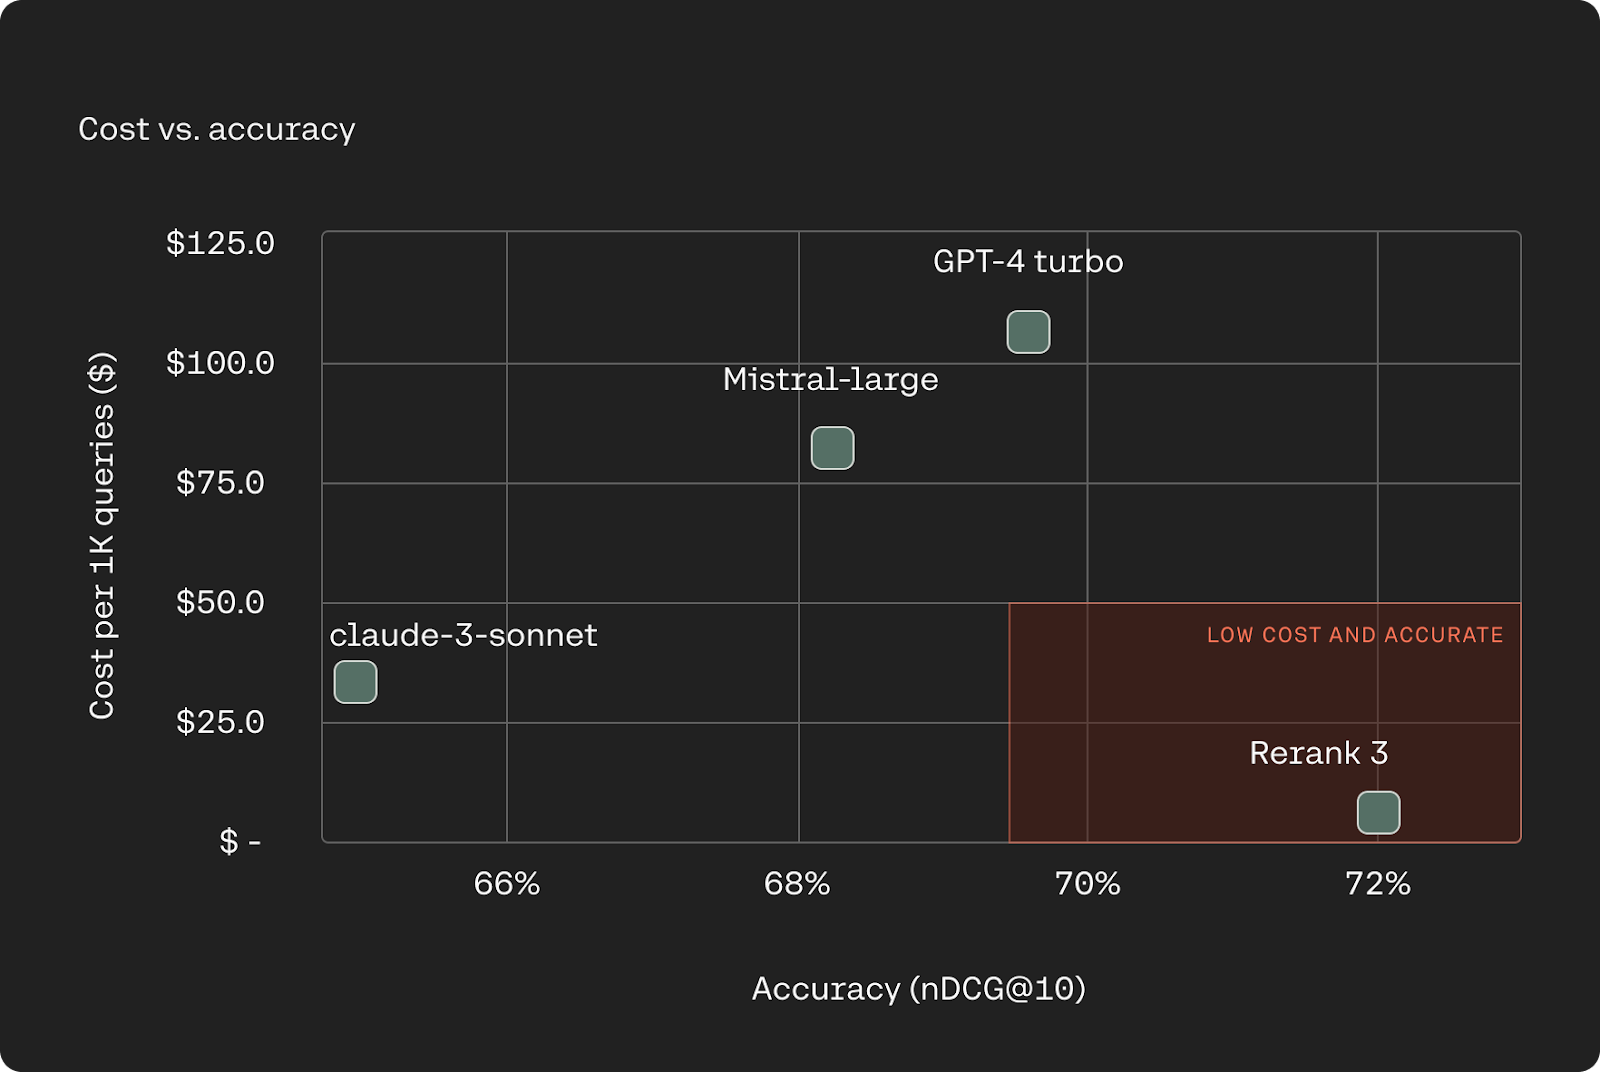Click the $100.0 y-axis tick label
The image size is (1600, 1072).
tap(220, 362)
